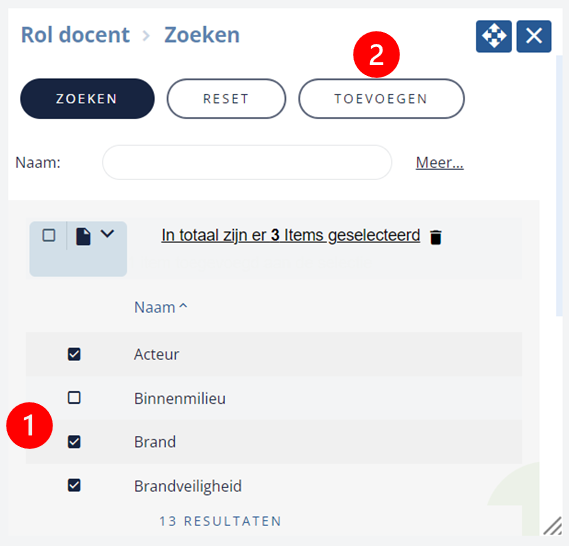Open the Meer... link for more filters
Viewport: 569px width, 546px height.
pyautogui.click(x=439, y=163)
